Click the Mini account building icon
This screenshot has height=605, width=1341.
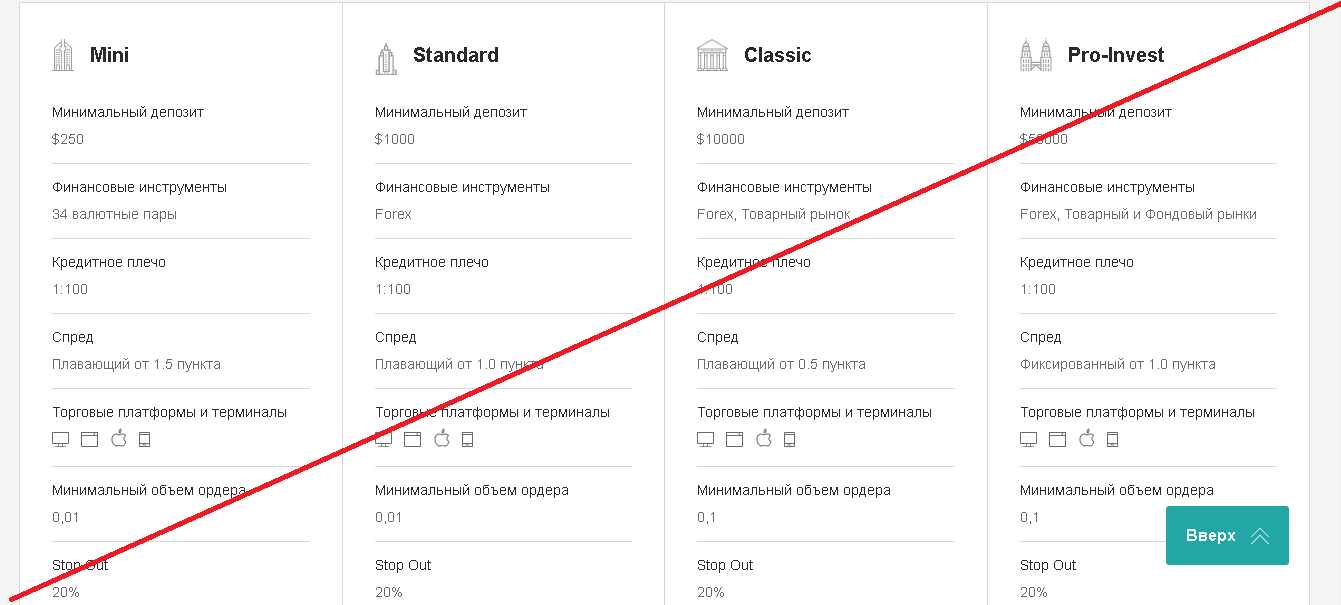tap(63, 55)
